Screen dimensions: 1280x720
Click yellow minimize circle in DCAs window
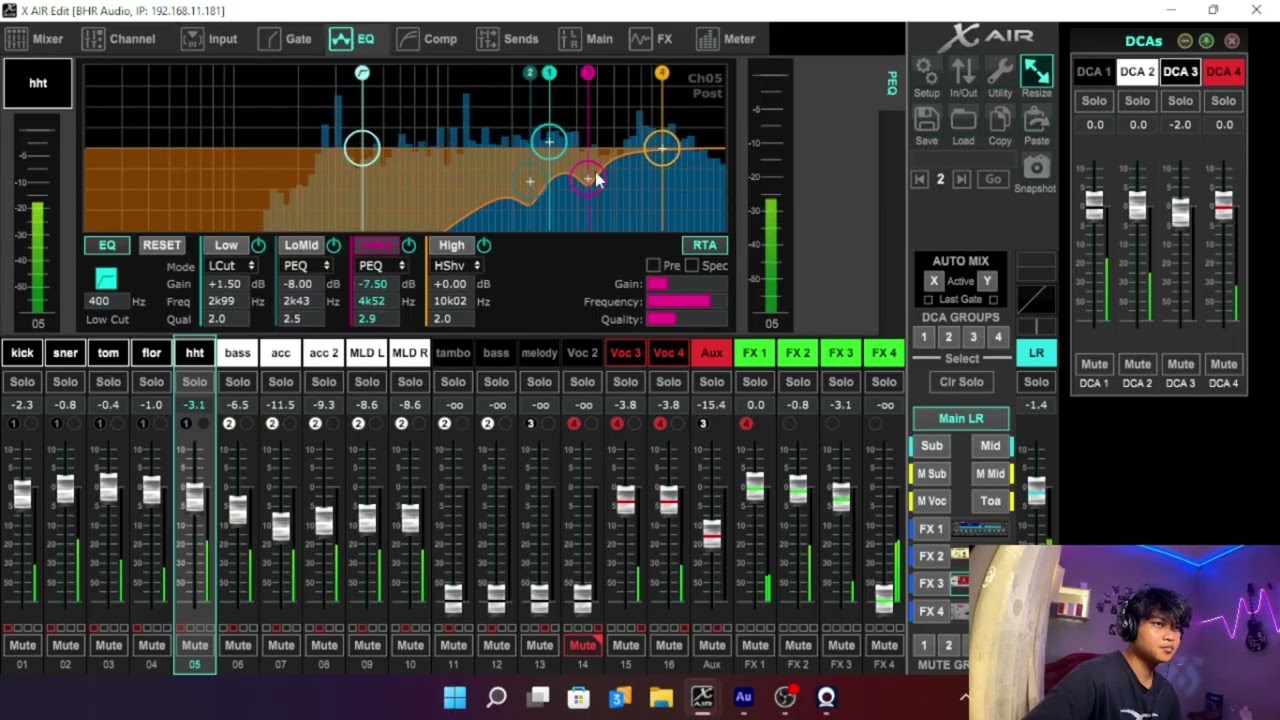click(1185, 41)
